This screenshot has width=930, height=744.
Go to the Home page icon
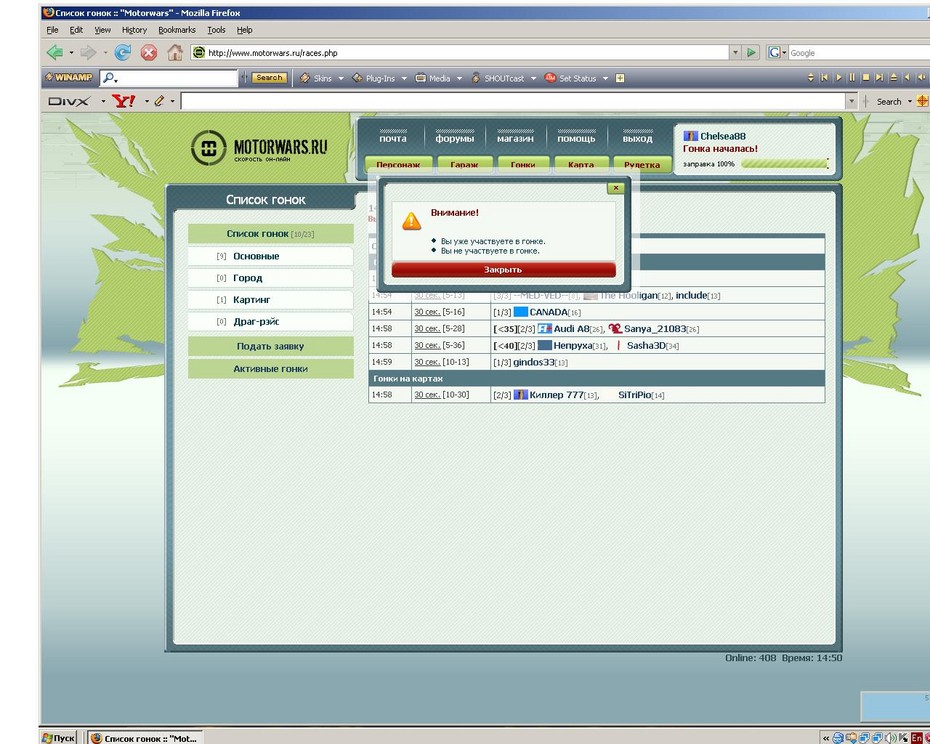175,53
